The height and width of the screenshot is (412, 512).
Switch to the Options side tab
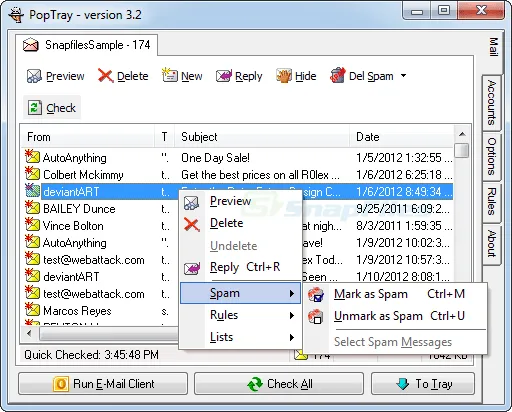492,156
